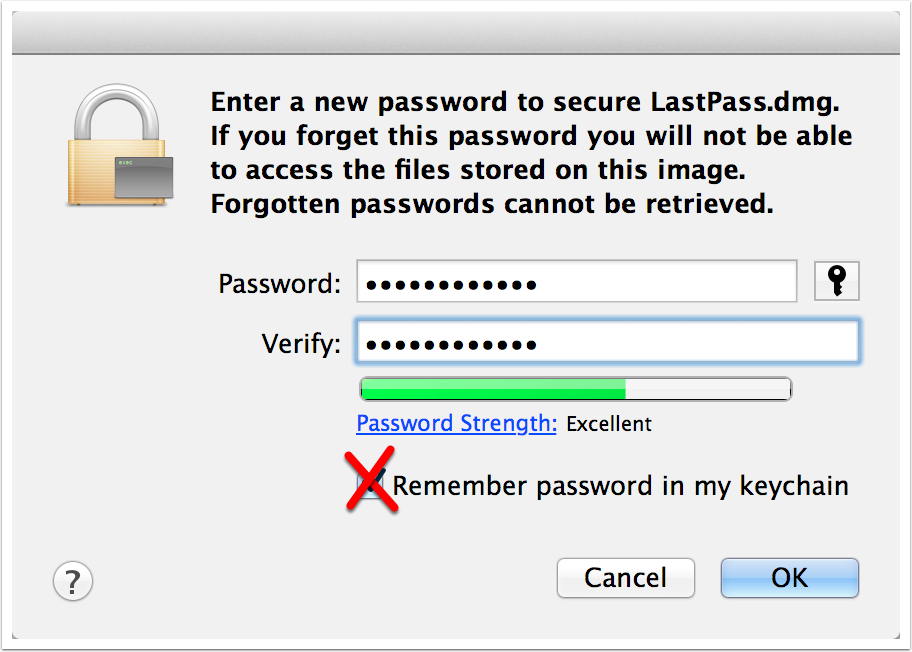Click the help question mark button
Viewport: 912px width, 652px height.
[72, 579]
